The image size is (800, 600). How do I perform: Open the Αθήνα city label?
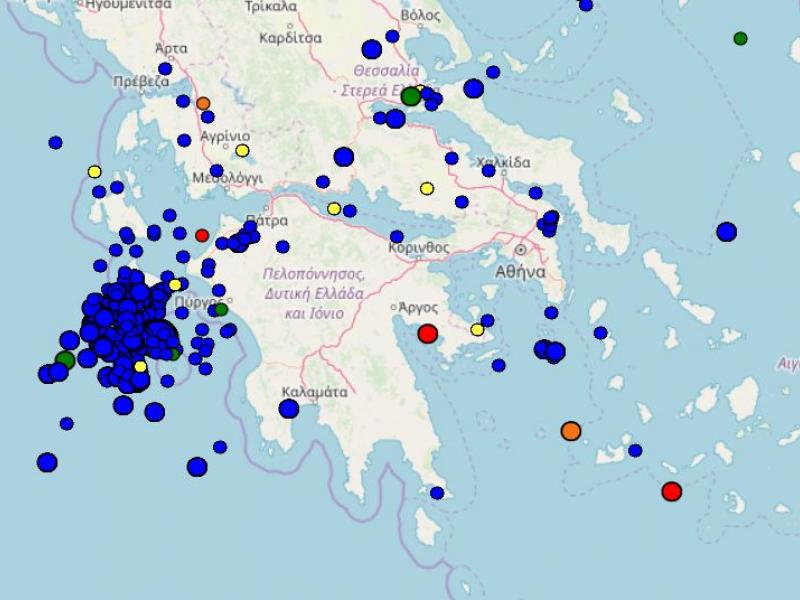point(524,270)
